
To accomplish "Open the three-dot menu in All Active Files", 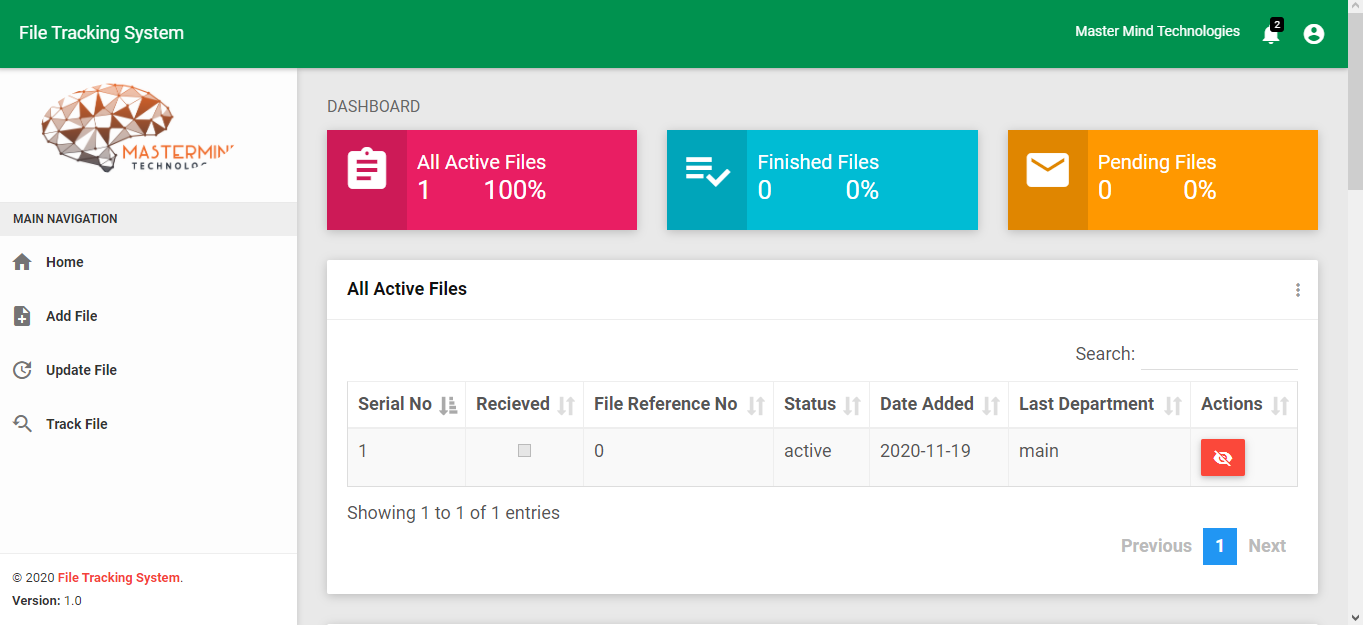I will coord(1298,290).
